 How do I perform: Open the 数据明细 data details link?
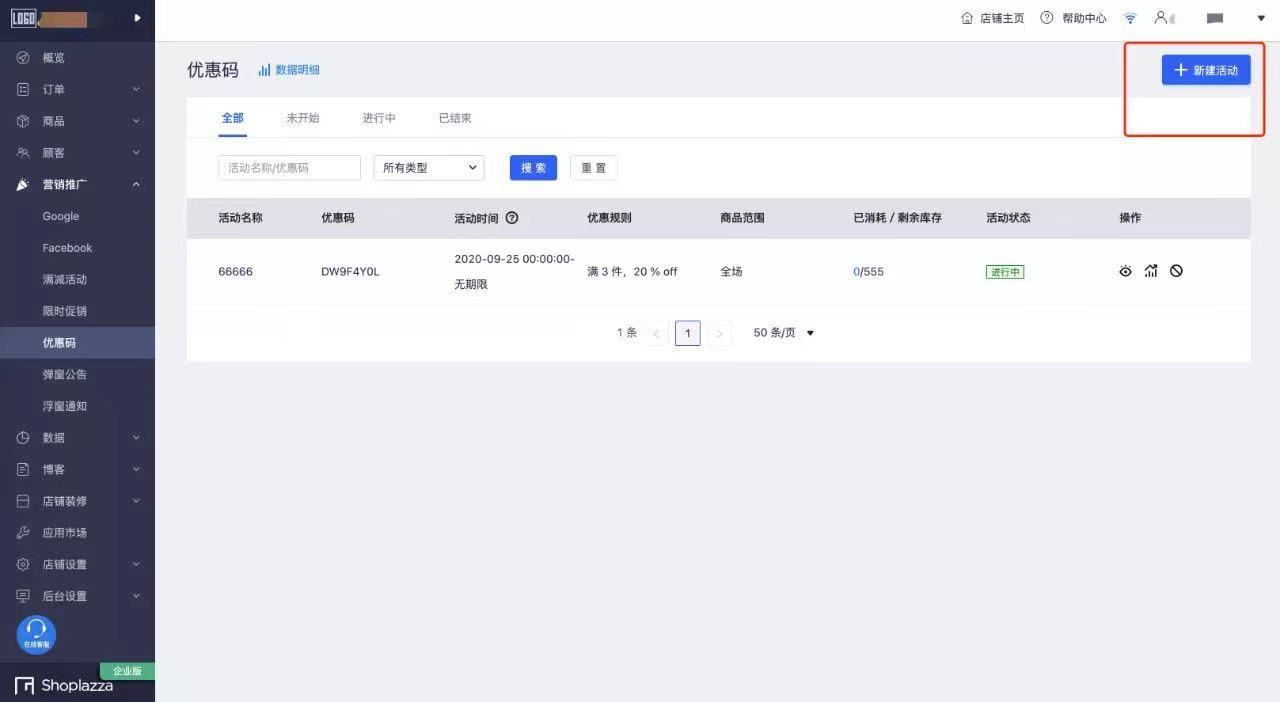tap(289, 70)
